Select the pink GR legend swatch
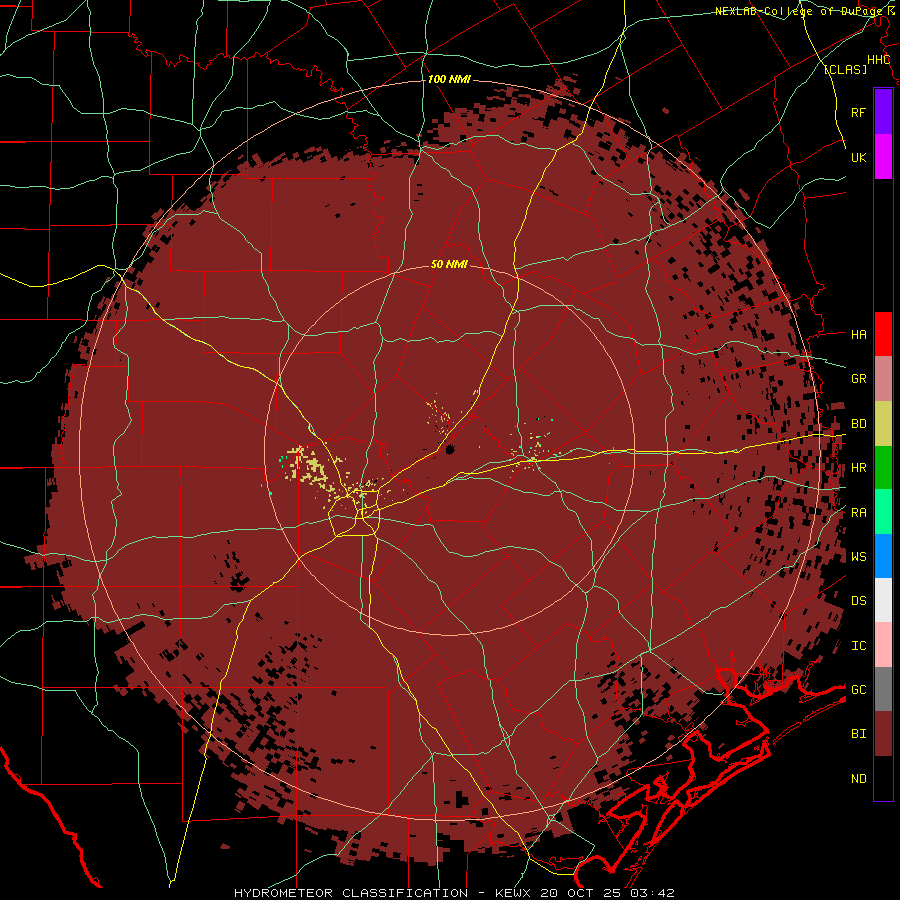This screenshot has height=900, width=900. 883,379
